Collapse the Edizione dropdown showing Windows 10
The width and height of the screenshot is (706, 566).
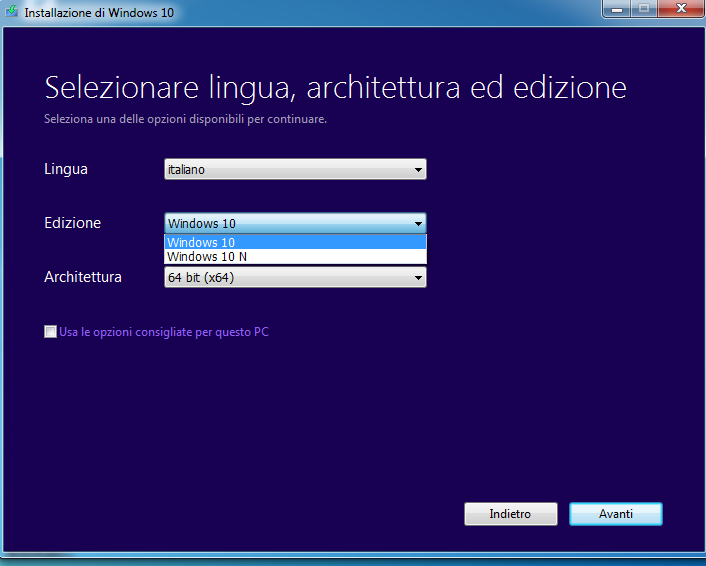(x=295, y=223)
